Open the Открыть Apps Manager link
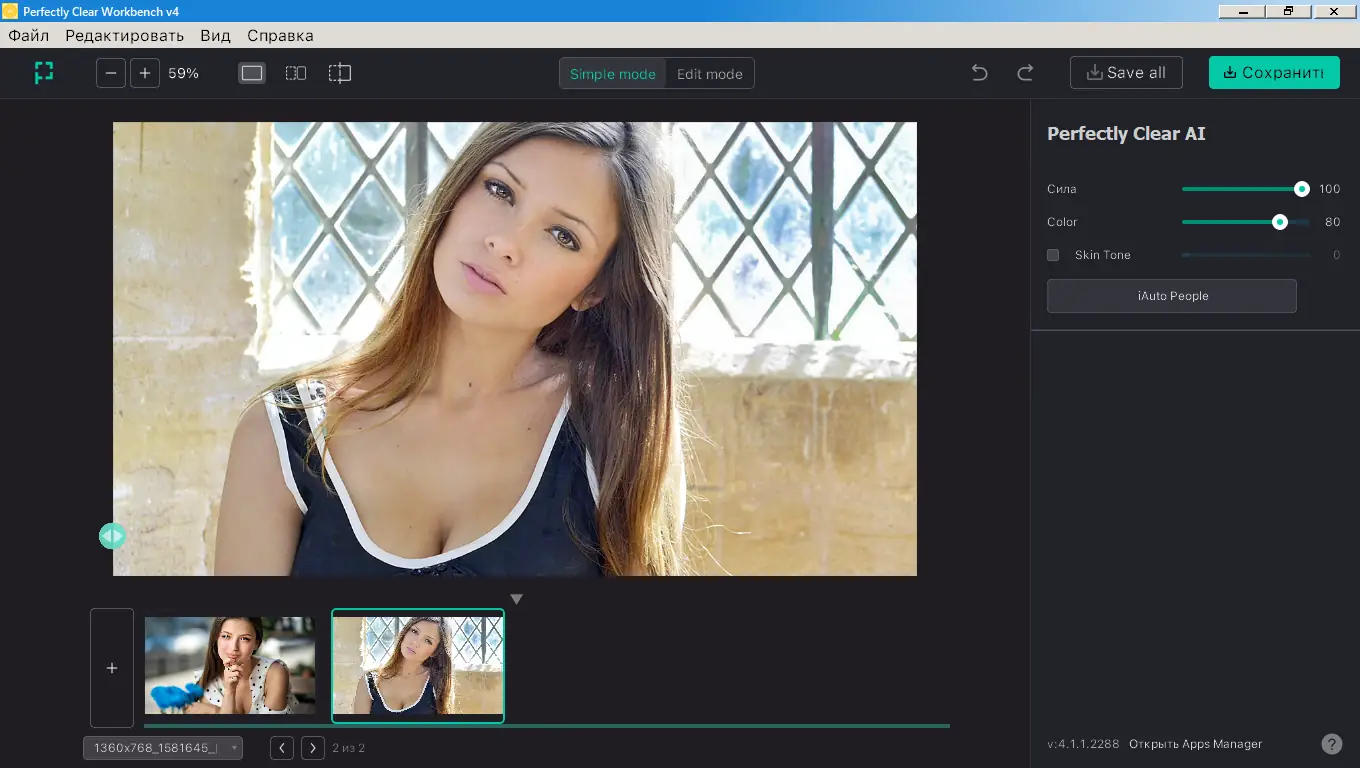This screenshot has height=768, width=1360. point(1196,744)
